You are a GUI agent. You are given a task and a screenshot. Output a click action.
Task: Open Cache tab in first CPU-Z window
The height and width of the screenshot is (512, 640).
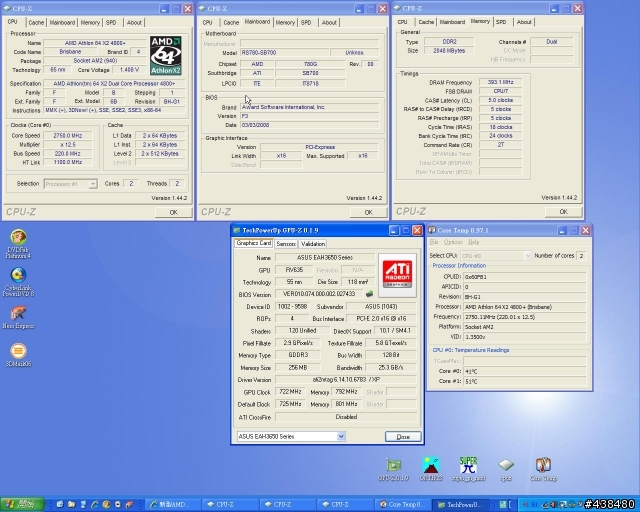(36, 22)
